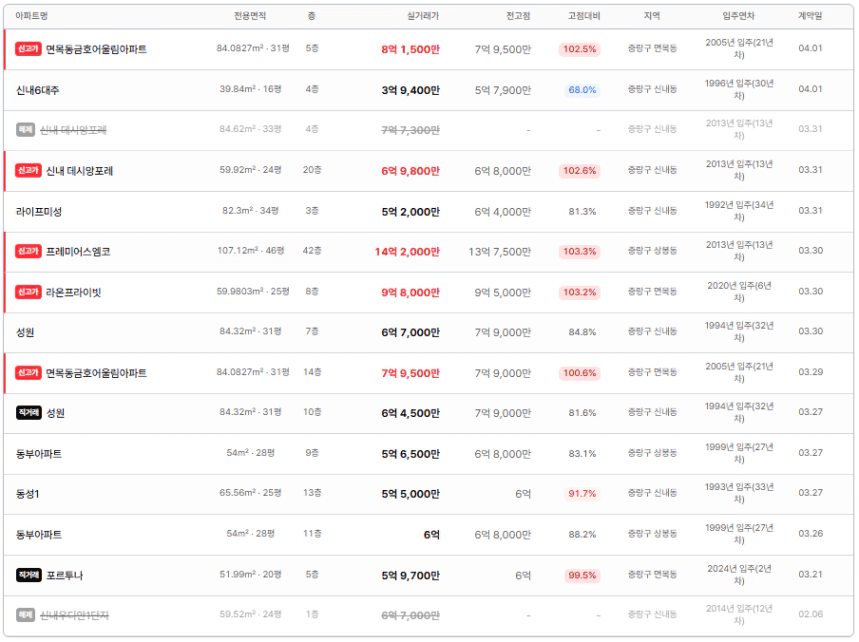The height and width of the screenshot is (642, 859).
Task: Open the 신내6대주 apartment listing
Action: (38, 90)
